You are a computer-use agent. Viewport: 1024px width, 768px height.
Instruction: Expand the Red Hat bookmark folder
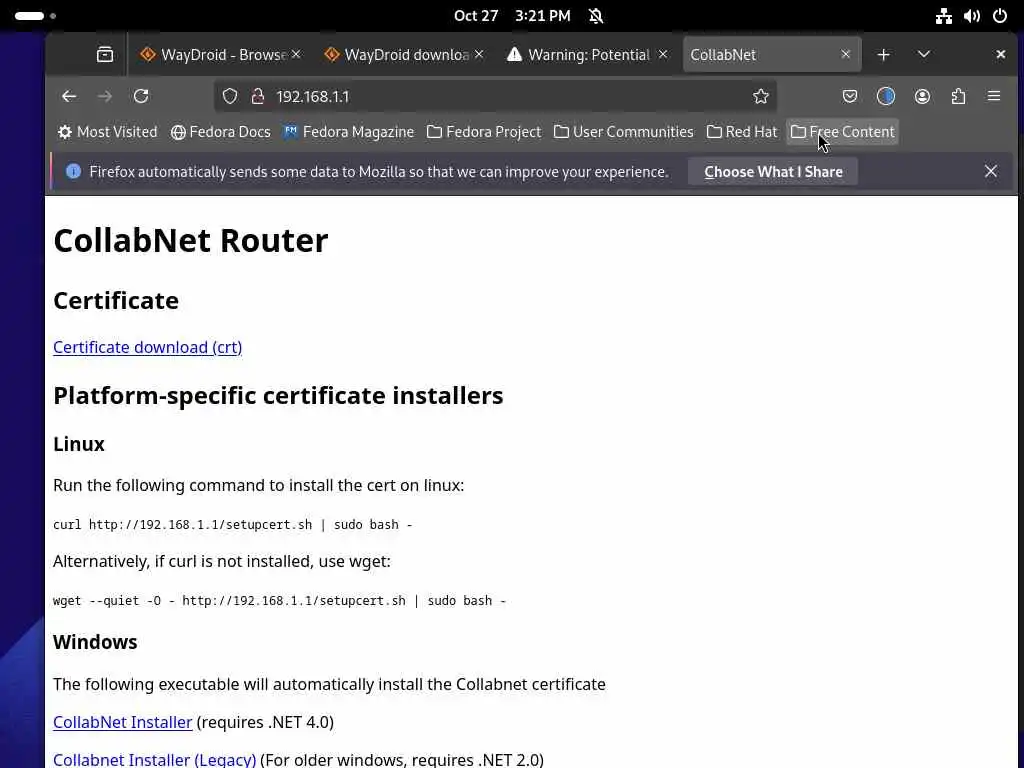(x=742, y=132)
